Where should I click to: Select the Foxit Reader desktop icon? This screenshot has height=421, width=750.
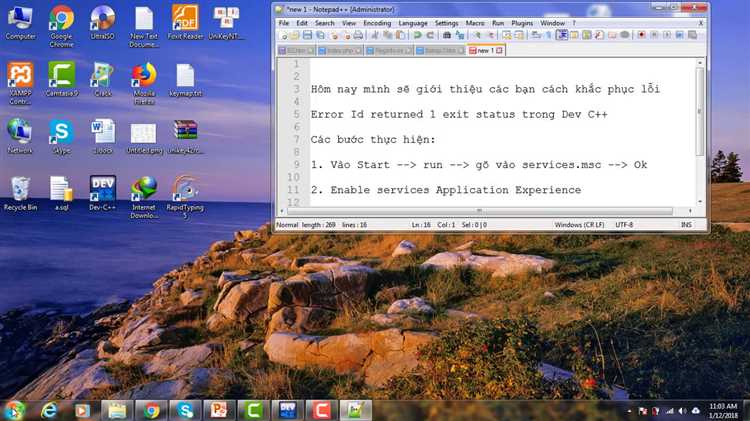pos(185,22)
